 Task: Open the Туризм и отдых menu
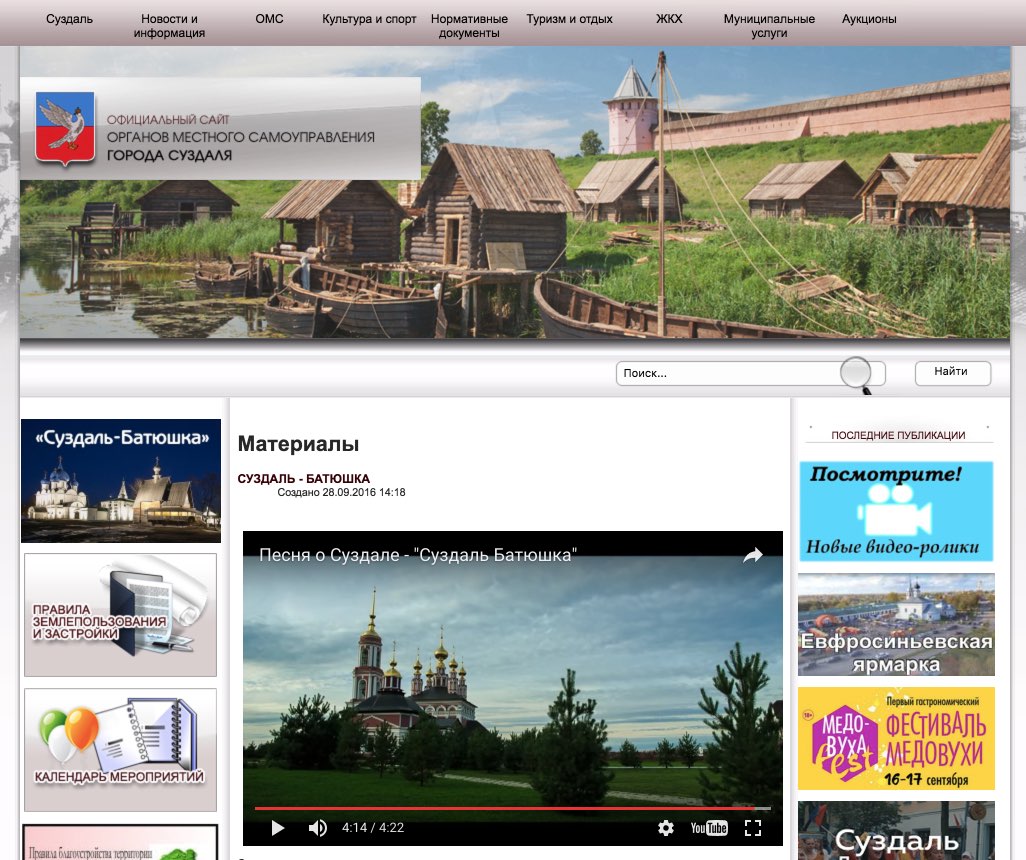point(569,19)
